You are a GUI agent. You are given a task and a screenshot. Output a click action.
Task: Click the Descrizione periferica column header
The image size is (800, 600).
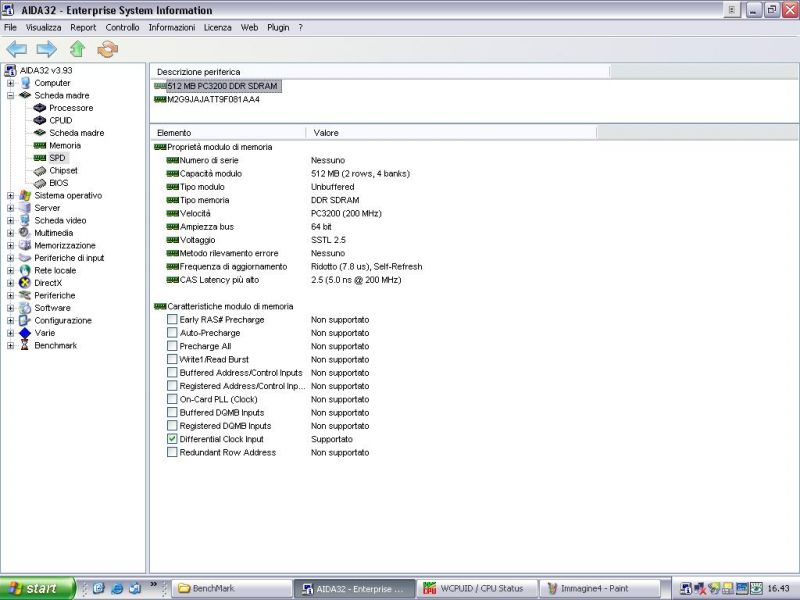click(380, 72)
